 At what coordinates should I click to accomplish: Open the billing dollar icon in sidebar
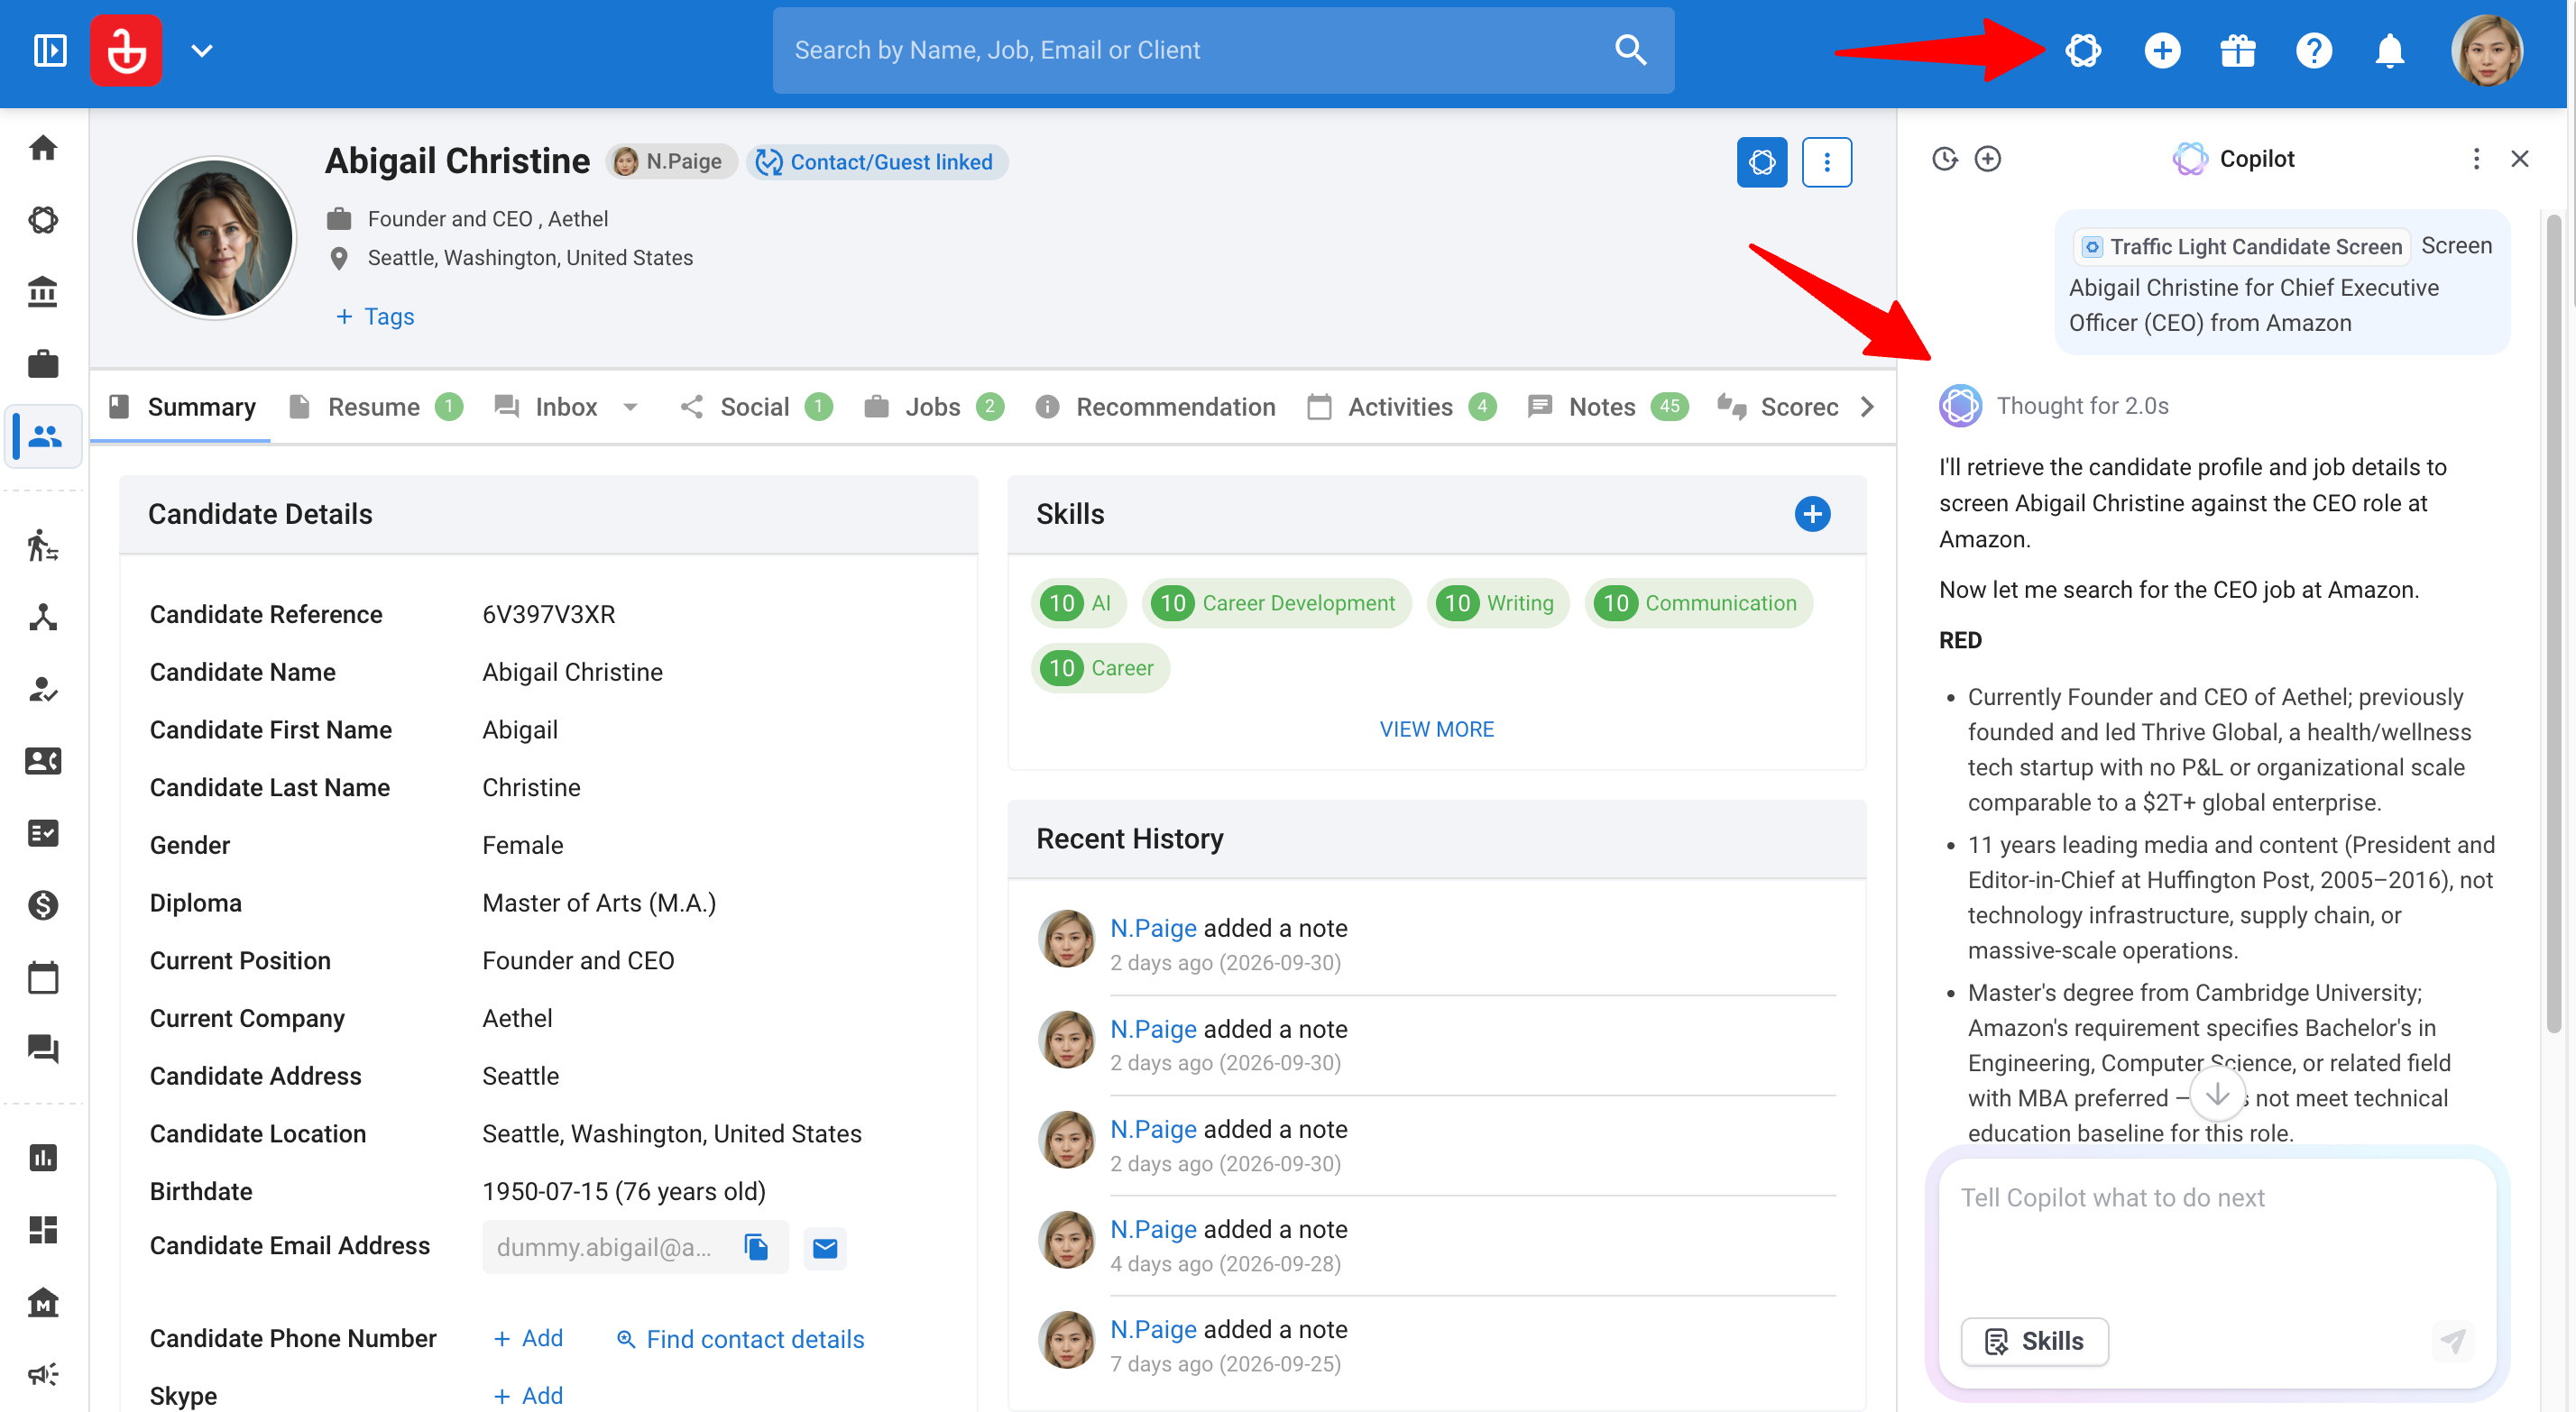coord(43,905)
